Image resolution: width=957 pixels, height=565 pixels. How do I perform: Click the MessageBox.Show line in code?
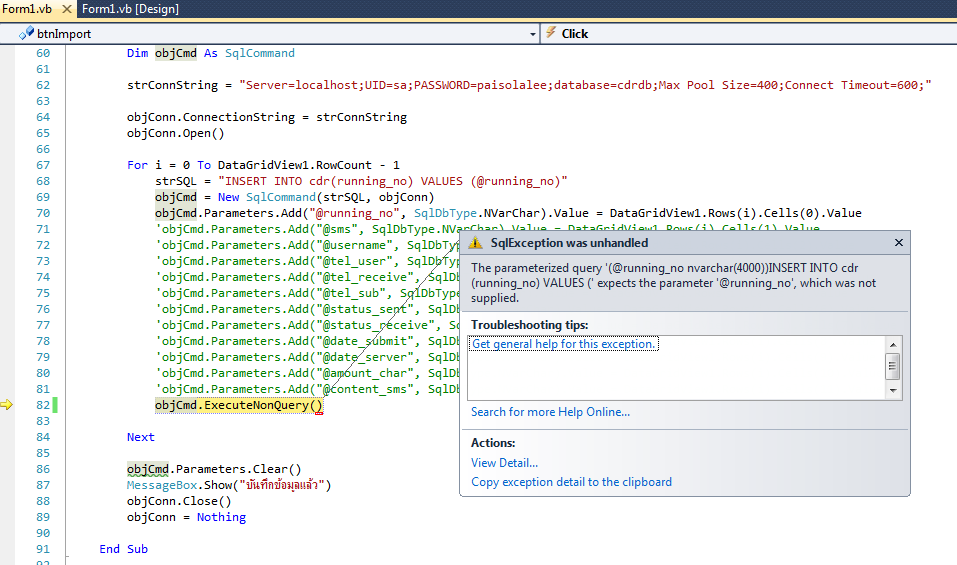tap(228, 485)
